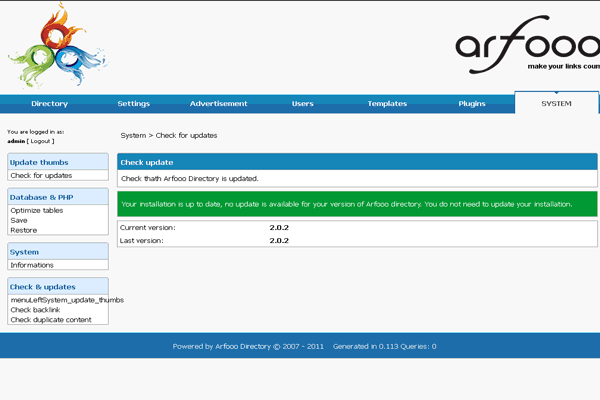The width and height of the screenshot is (600, 400).
Task: Run Check duplicate content
Action: 51,320
